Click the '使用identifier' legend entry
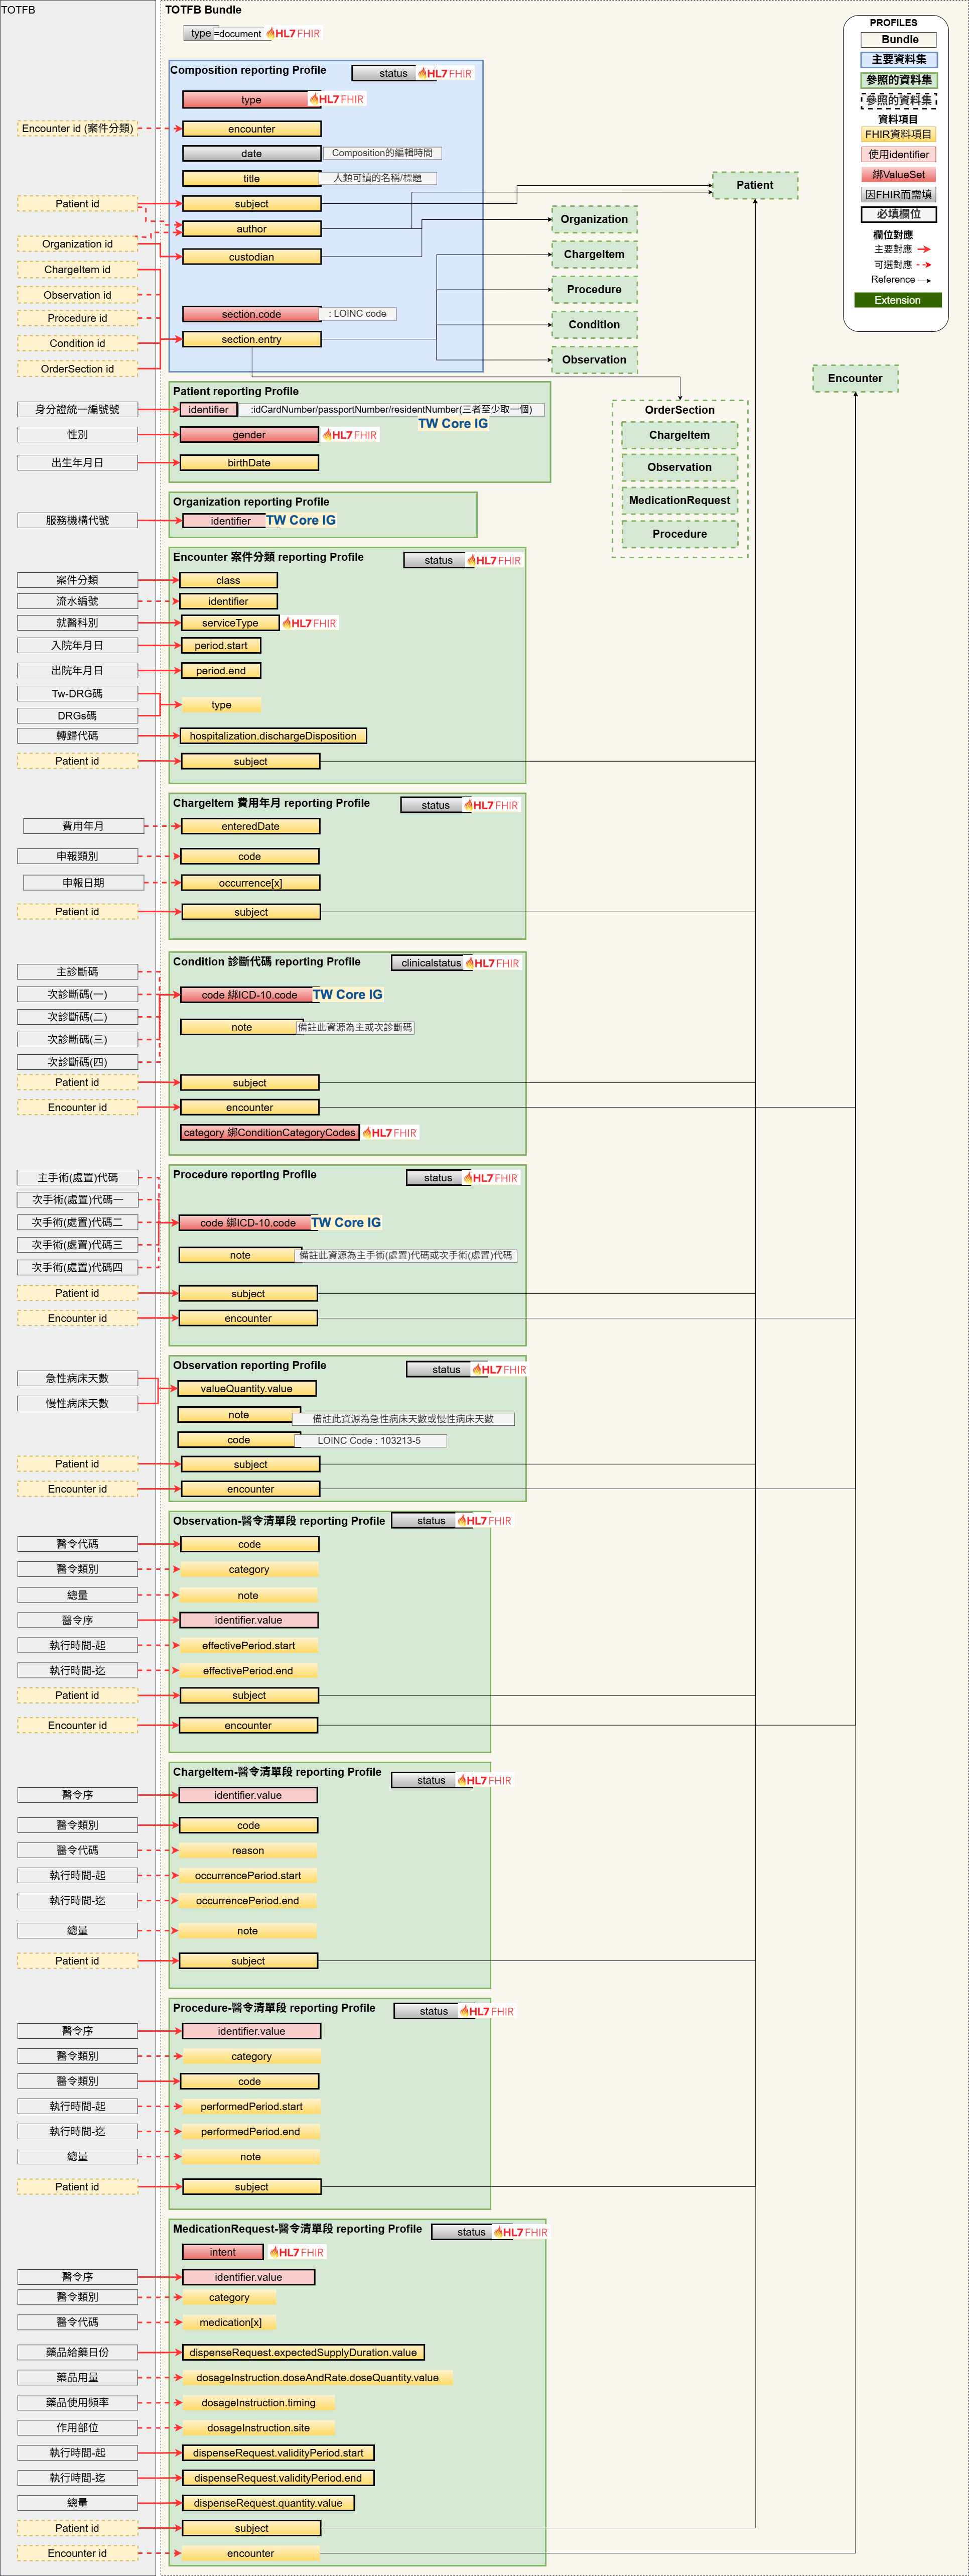The width and height of the screenshot is (969, 2576). point(899,154)
